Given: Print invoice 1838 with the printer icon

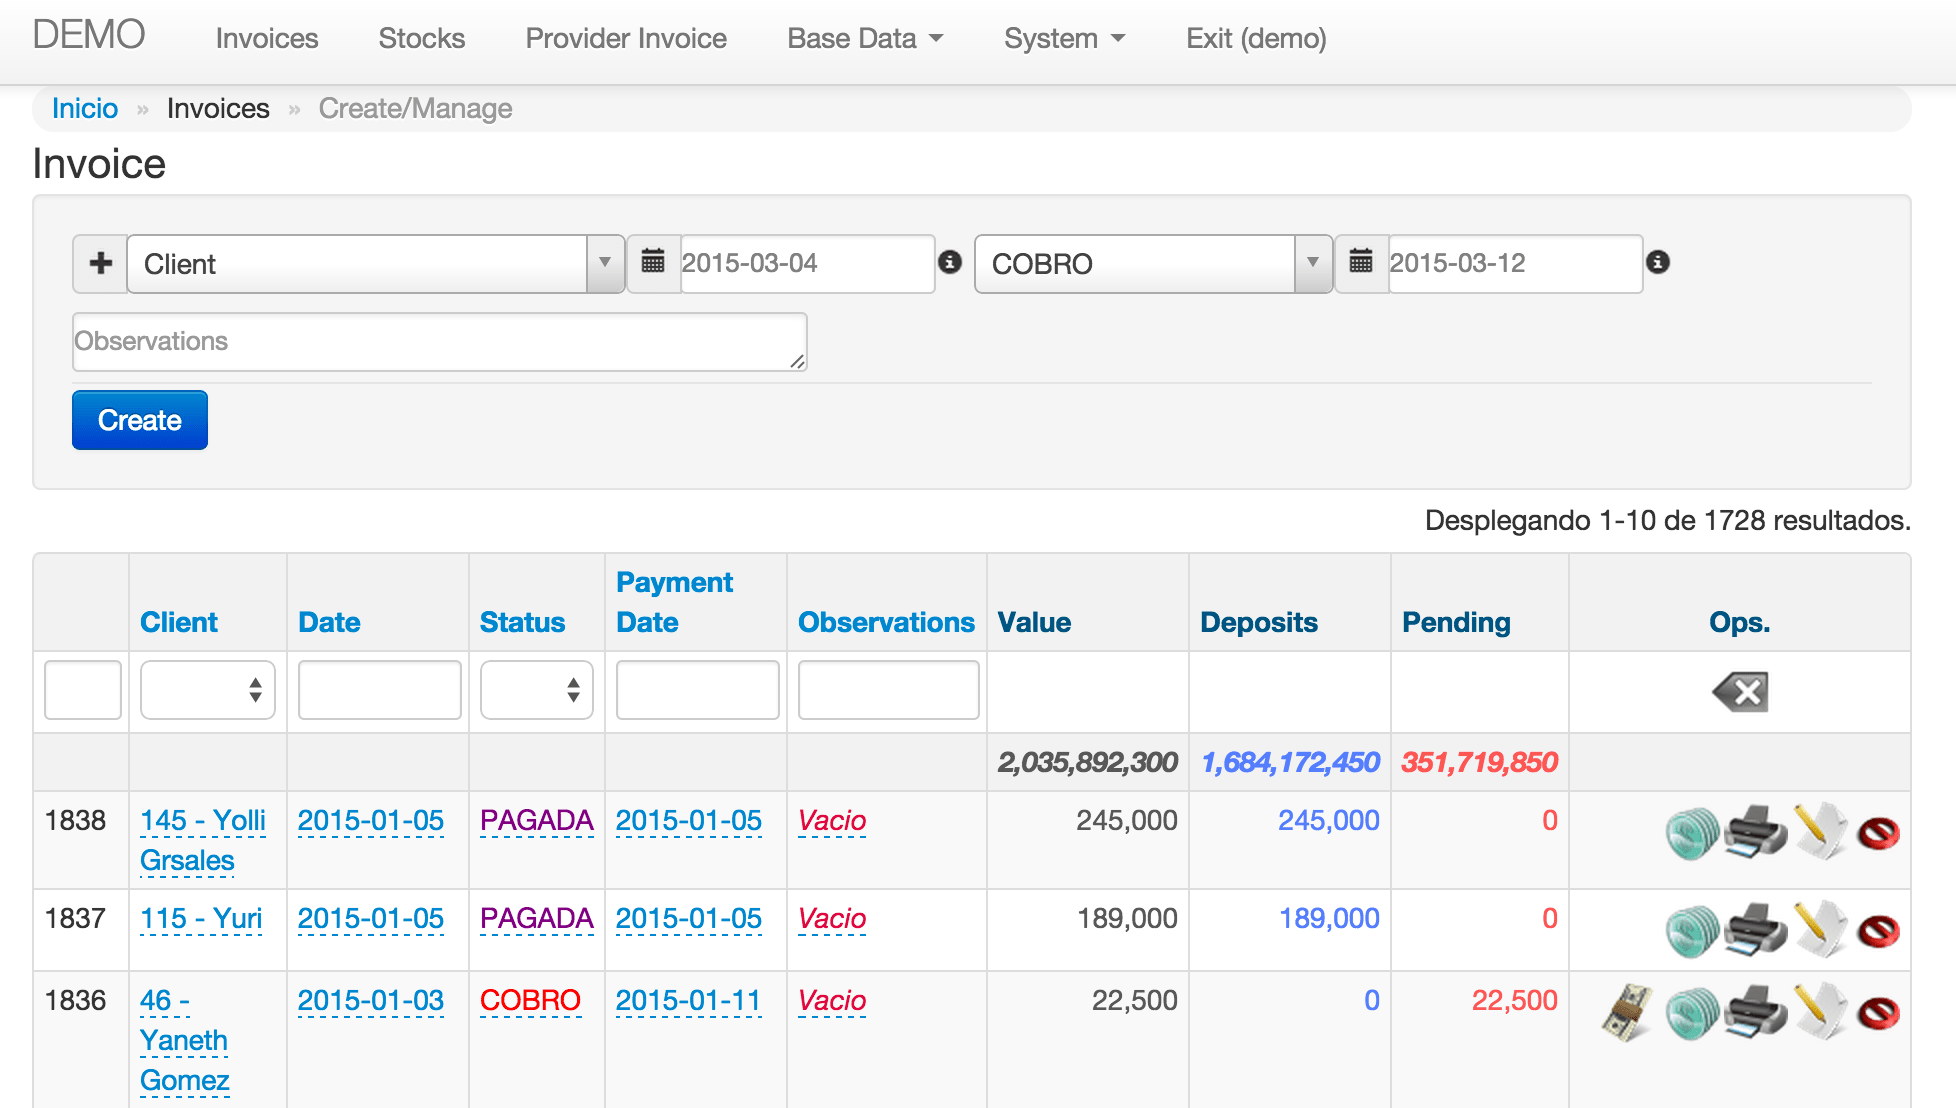Looking at the screenshot, I should 1756,832.
